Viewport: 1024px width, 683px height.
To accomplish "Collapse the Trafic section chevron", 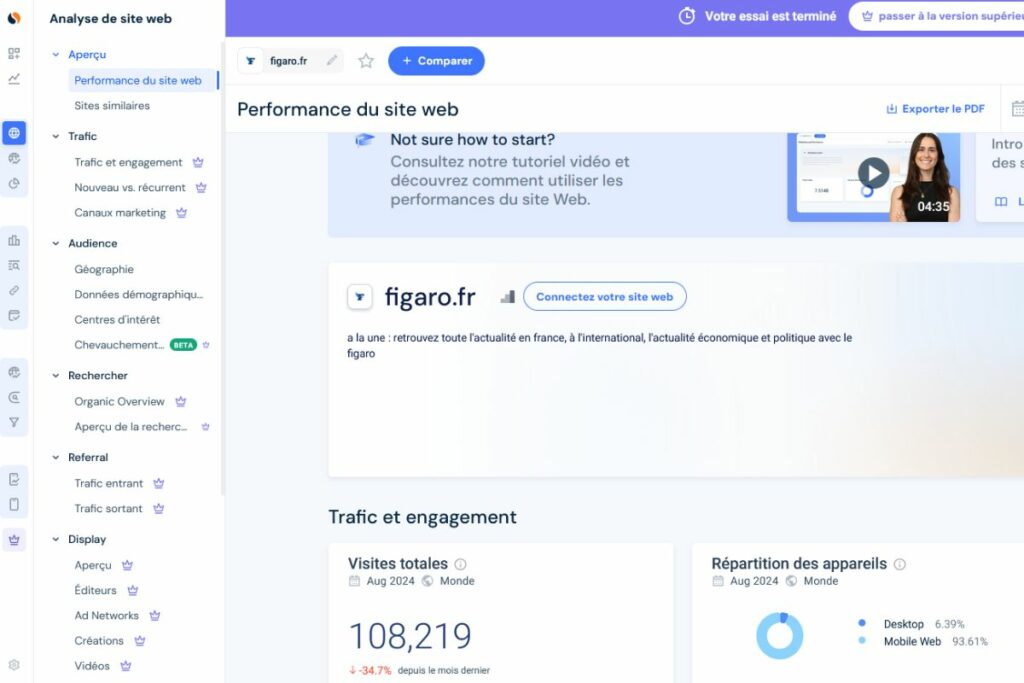I will (56, 136).
